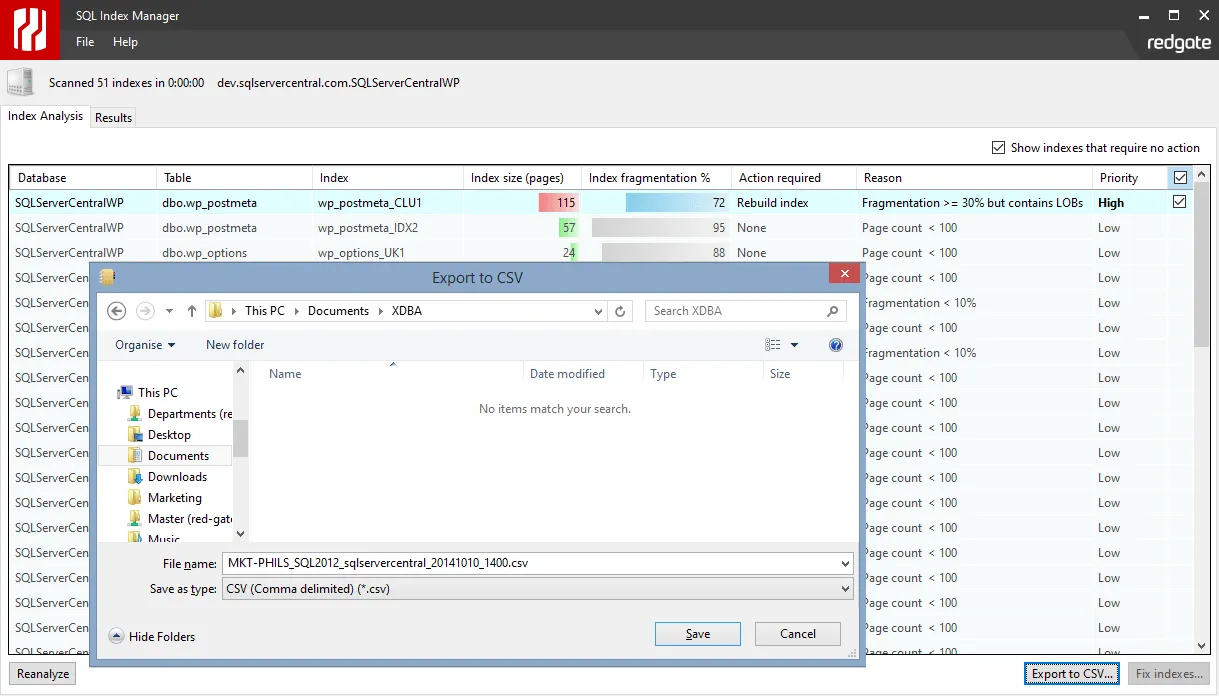Open the File menu
The width and height of the screenshot is (1219, 696).
click(85, 42)
